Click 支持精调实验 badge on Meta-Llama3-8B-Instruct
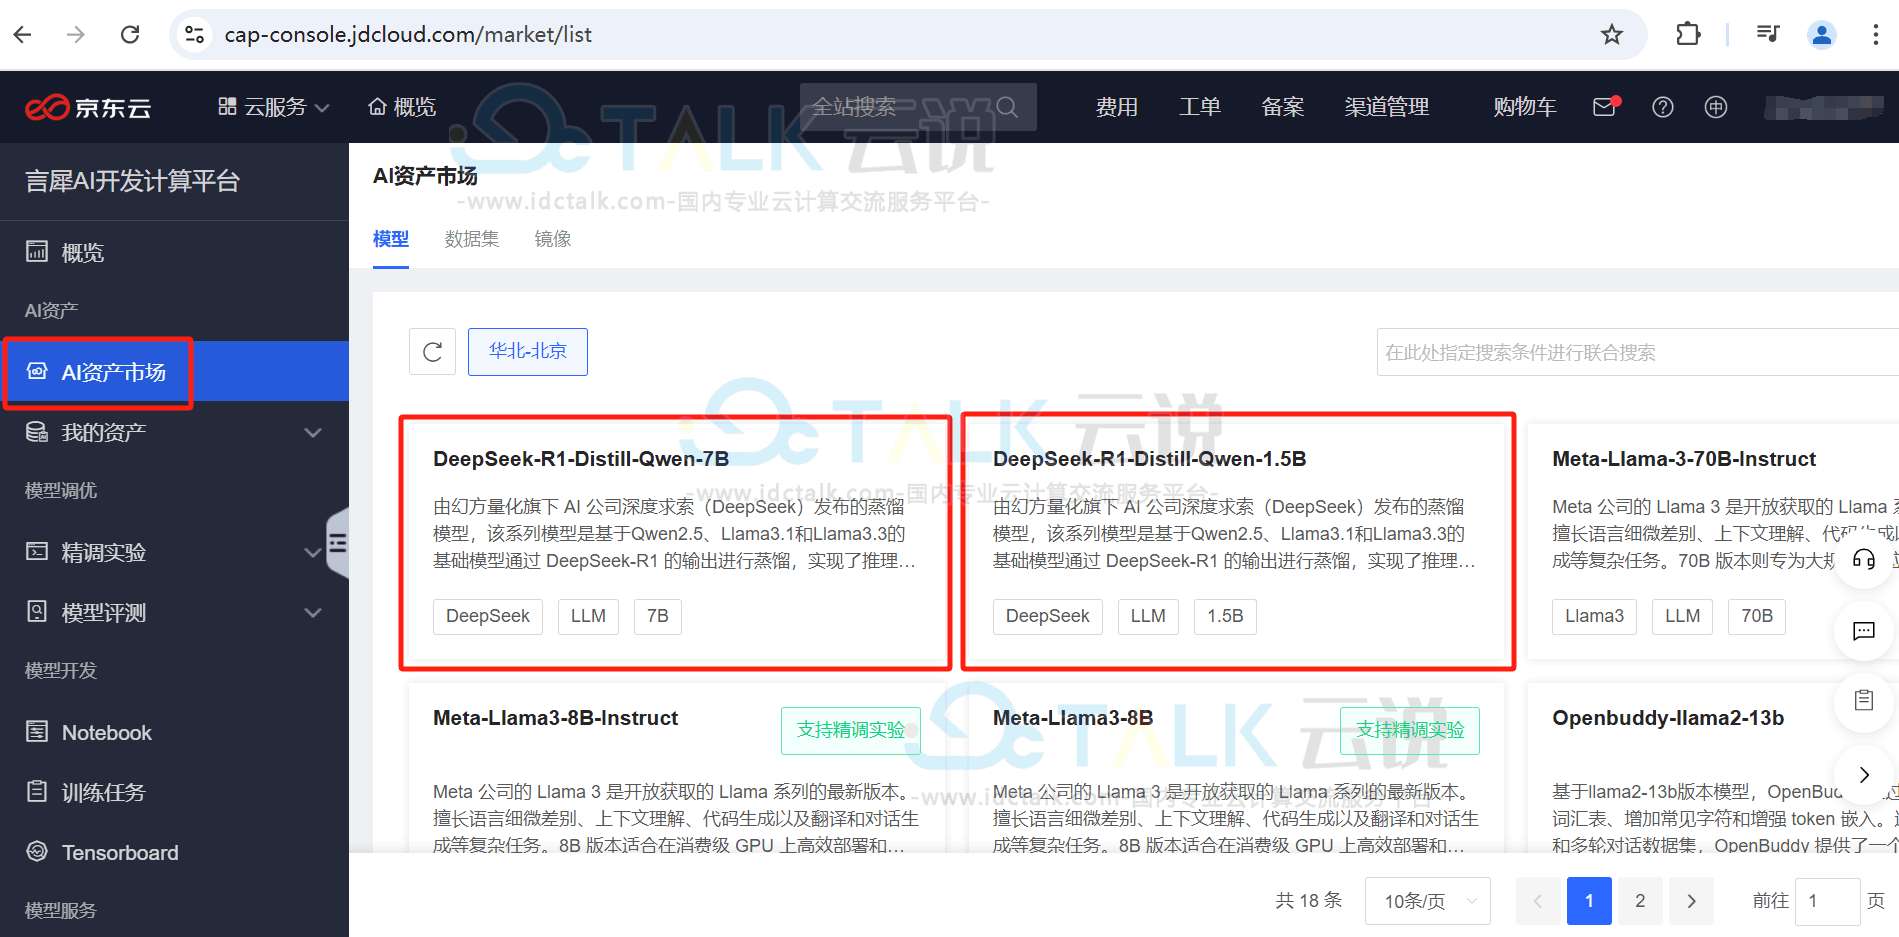This screenshot has height=937, width=1899. pos(851,730)
